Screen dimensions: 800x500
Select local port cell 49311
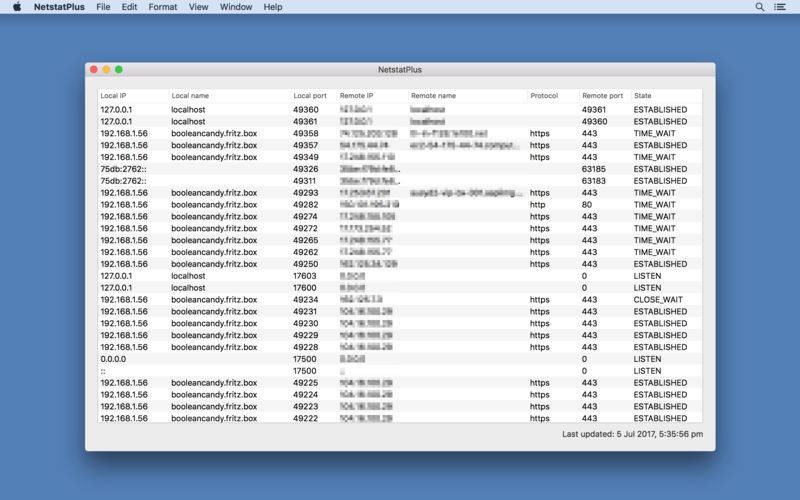304,181
